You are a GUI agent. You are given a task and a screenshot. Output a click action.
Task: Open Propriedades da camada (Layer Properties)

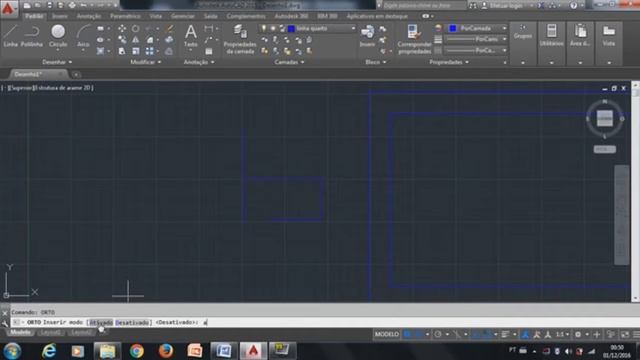[240, 39]
